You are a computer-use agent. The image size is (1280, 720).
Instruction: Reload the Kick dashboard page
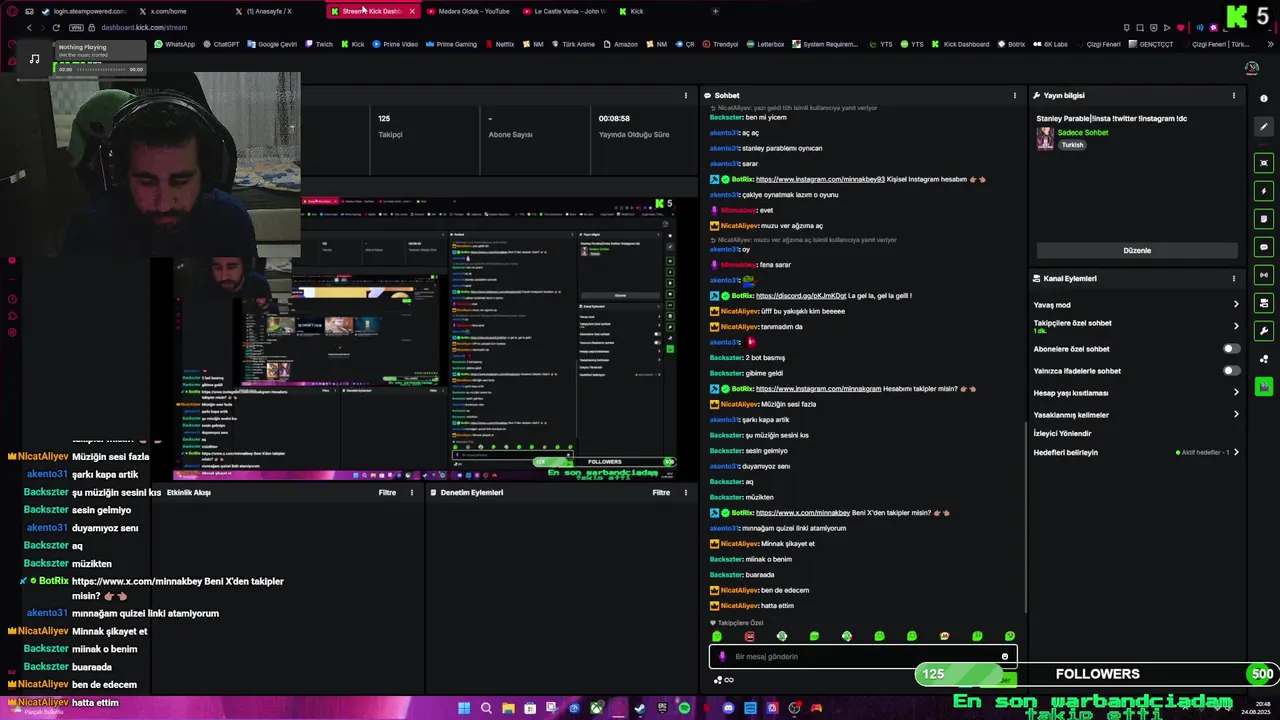[x=56, y=28]
